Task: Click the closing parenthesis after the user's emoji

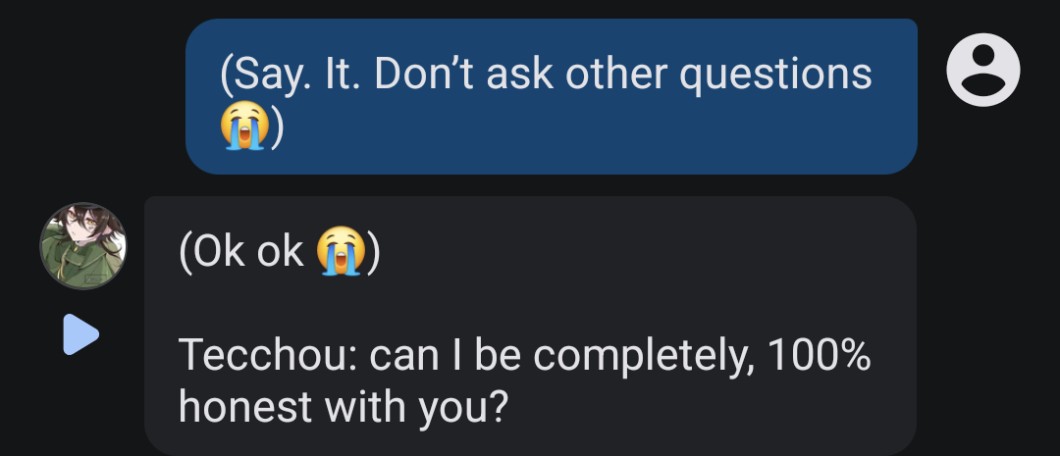Action: point(277,128)
